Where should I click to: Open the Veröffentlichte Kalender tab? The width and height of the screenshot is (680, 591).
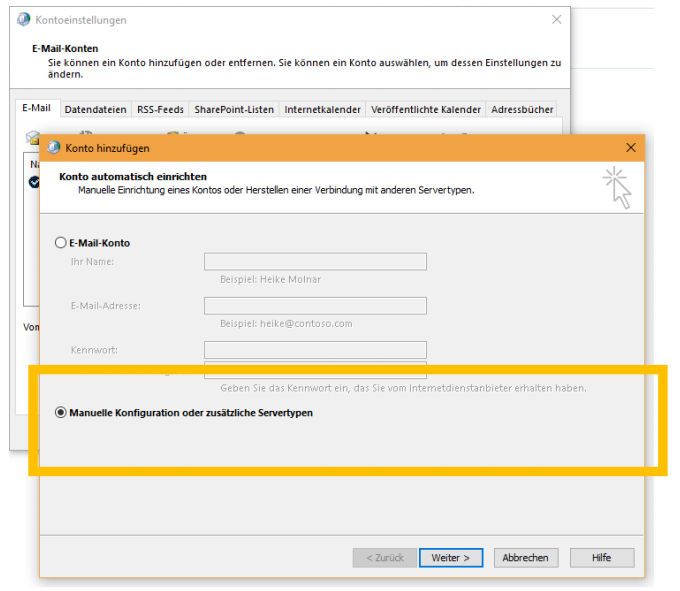click(x=426, y=109)
